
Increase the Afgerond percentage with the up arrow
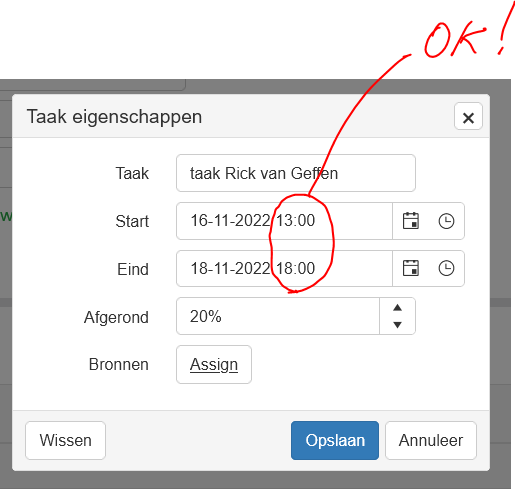coord(397,308)
